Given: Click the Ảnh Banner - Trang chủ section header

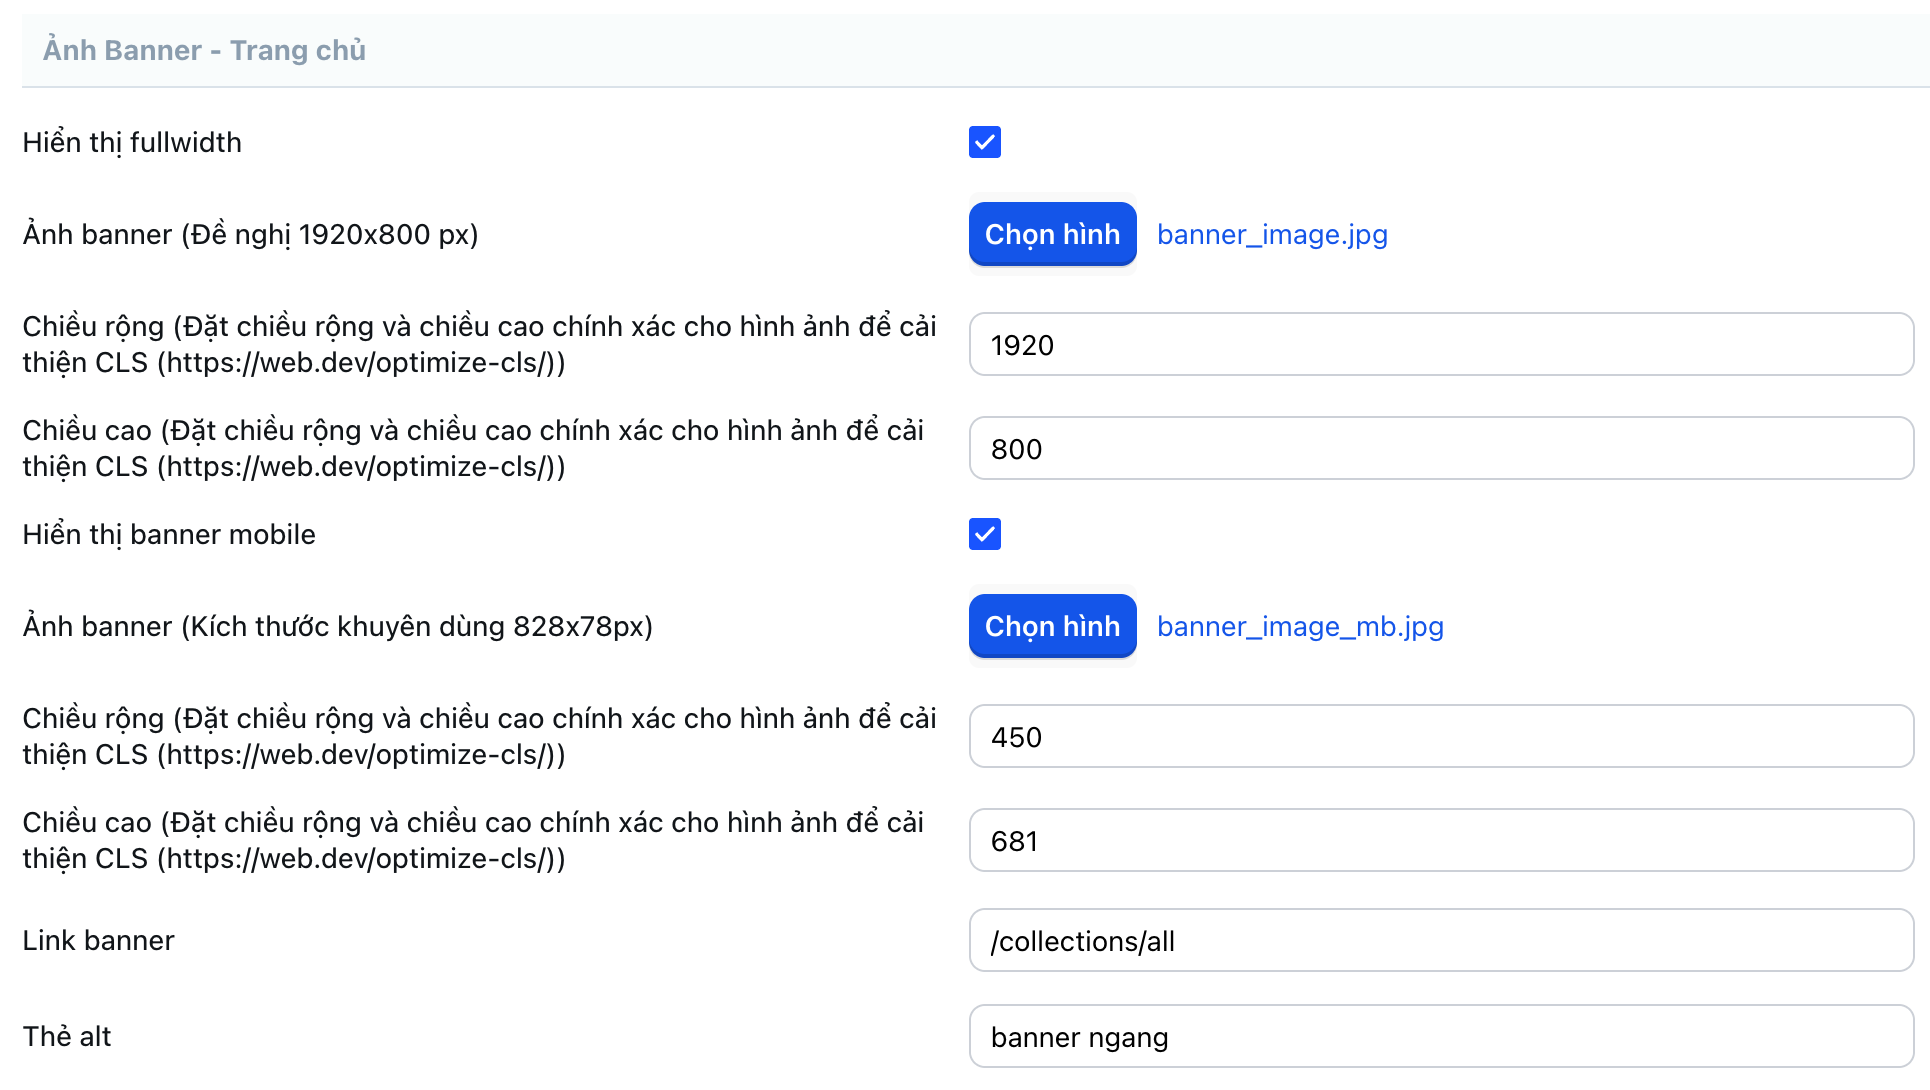Looking at the screenshot, I should [x=204, y=50].
